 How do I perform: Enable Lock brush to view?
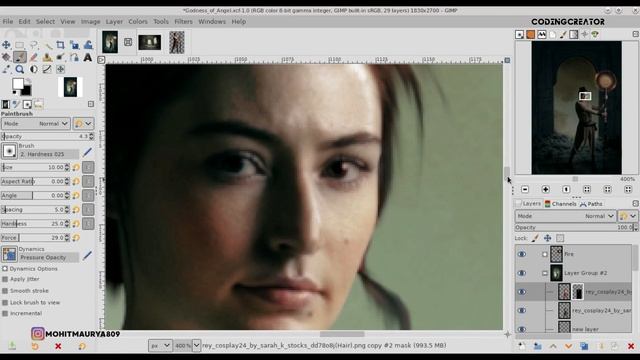[5, 302]
